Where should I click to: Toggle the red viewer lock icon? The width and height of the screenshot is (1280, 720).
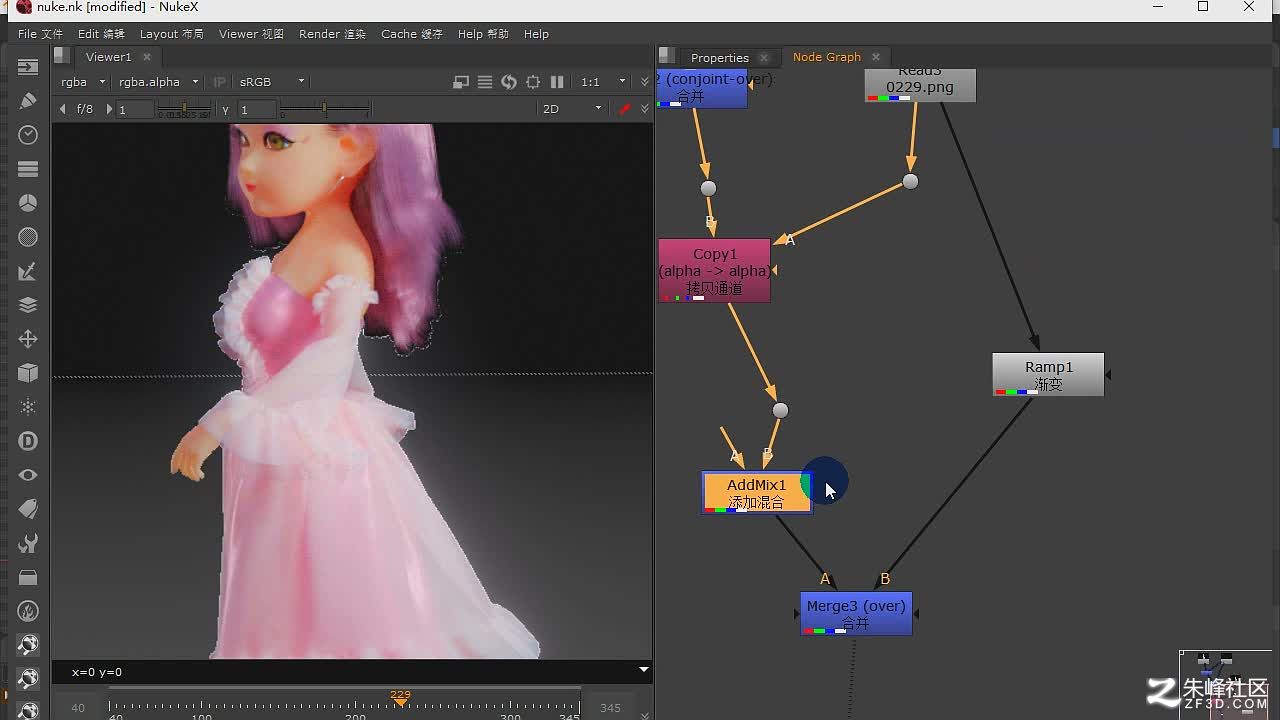[625, 109]
